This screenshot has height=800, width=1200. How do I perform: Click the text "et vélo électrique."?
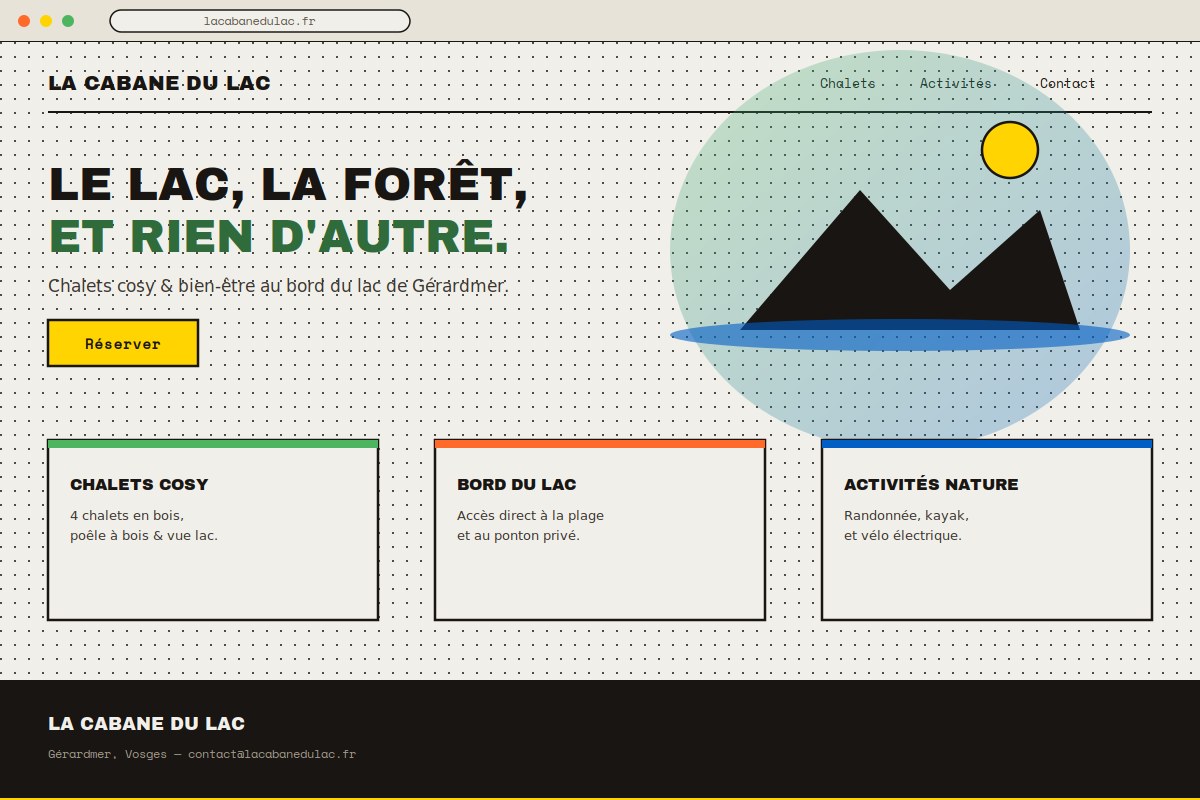(903, 535)
